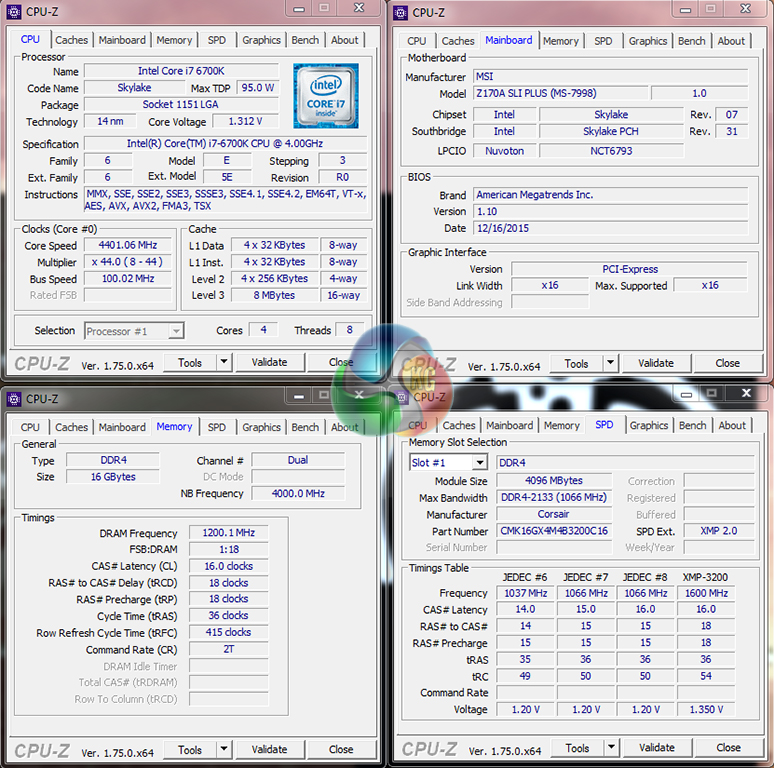Click Validate button in CPU window
774x768 pixels.
(270, 362)
